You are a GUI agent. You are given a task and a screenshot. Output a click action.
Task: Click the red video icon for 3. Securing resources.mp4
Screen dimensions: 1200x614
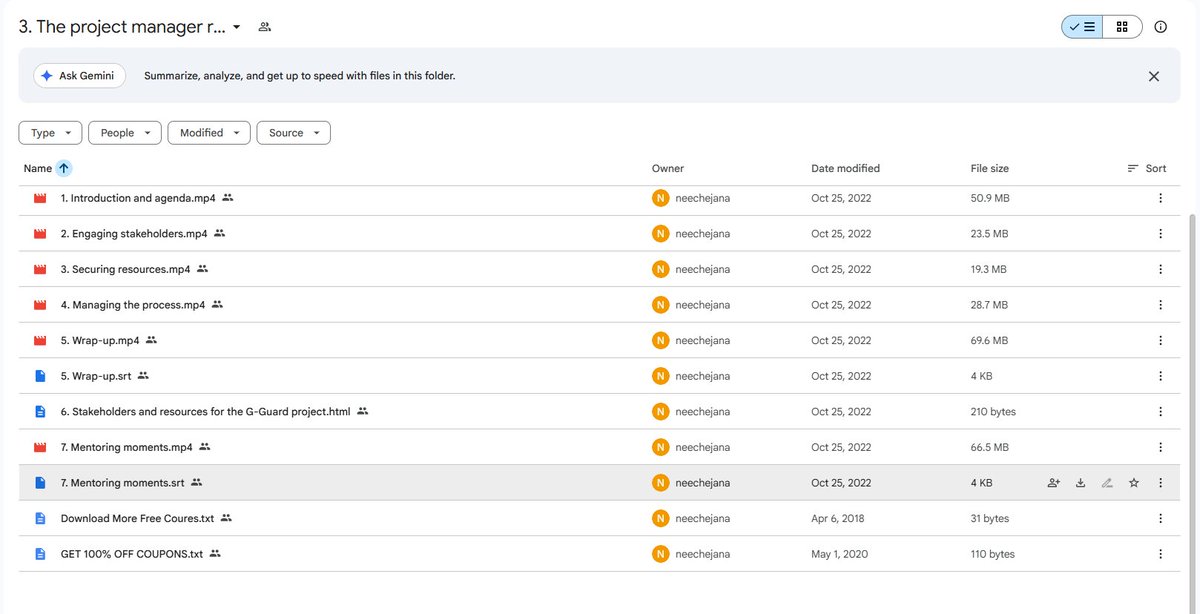[40, 269]
